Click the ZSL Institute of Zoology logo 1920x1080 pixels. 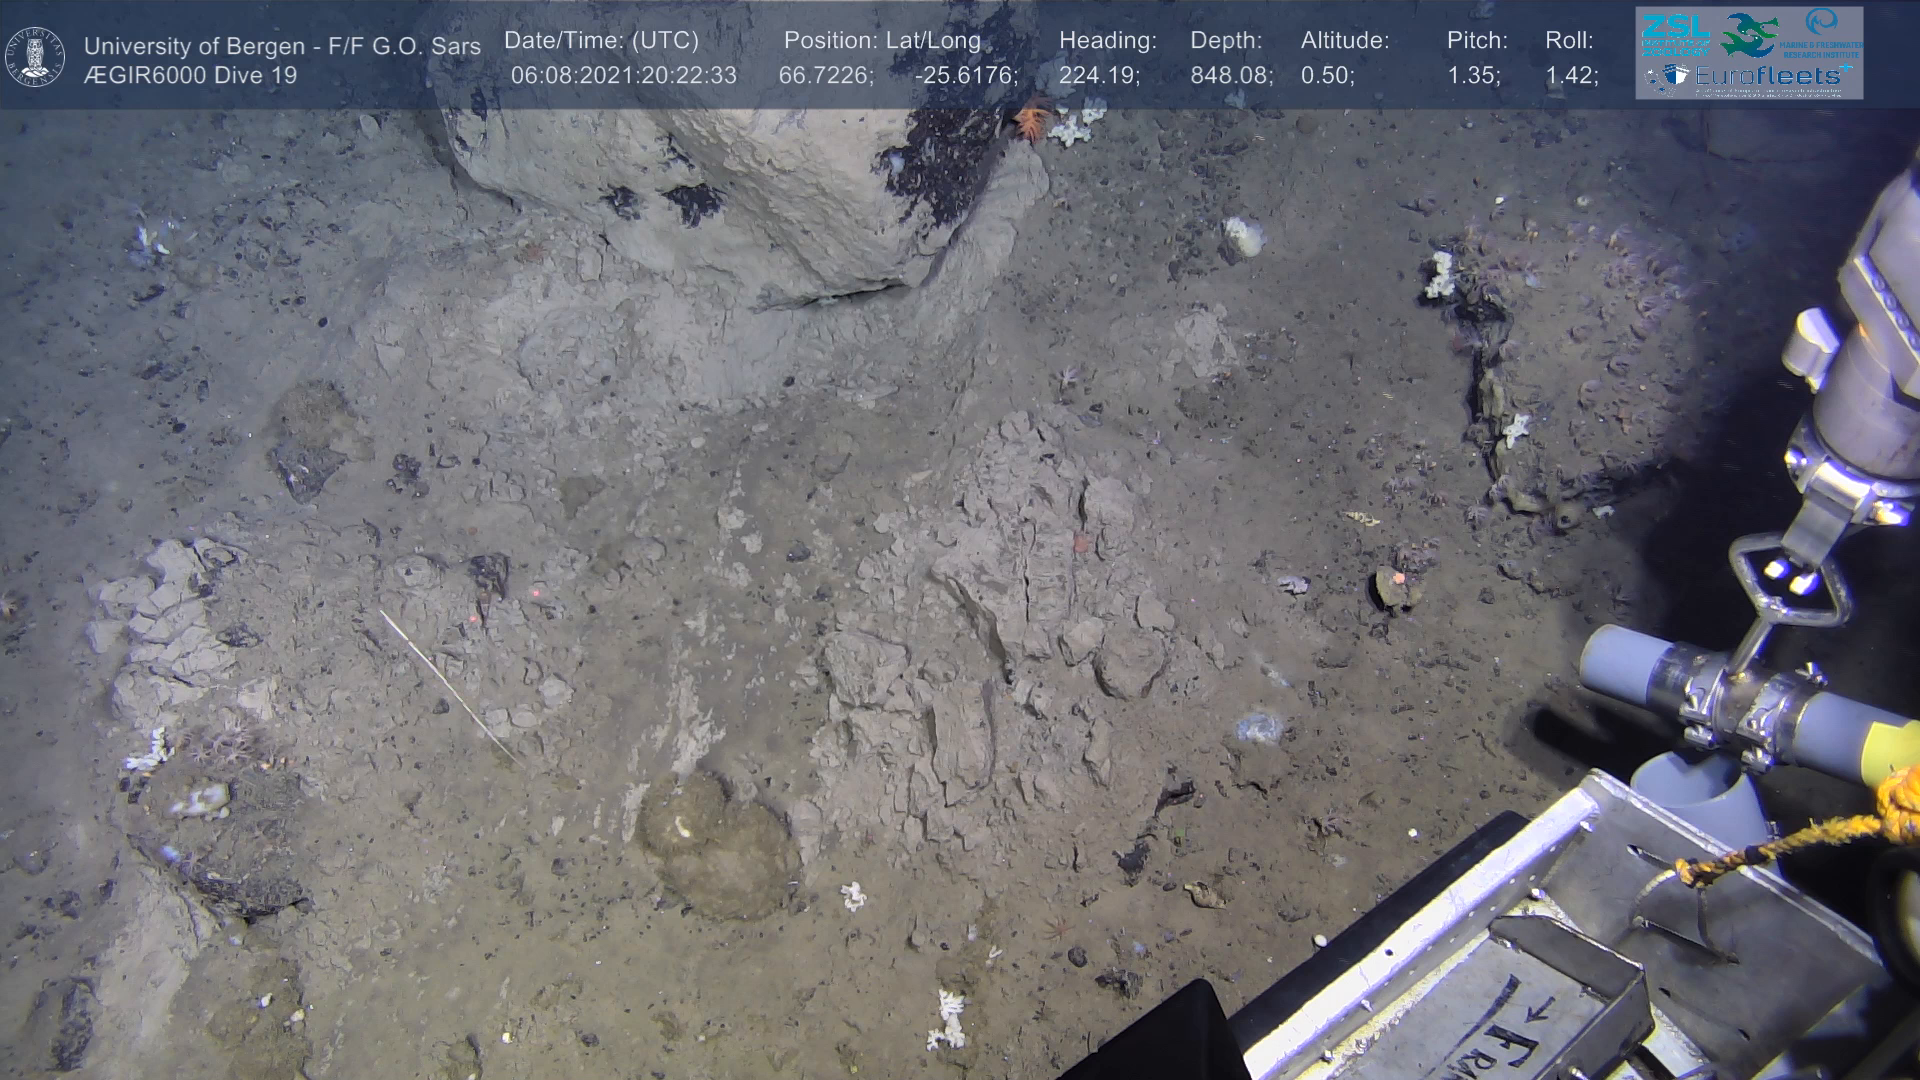click(x=1675, y=35)
